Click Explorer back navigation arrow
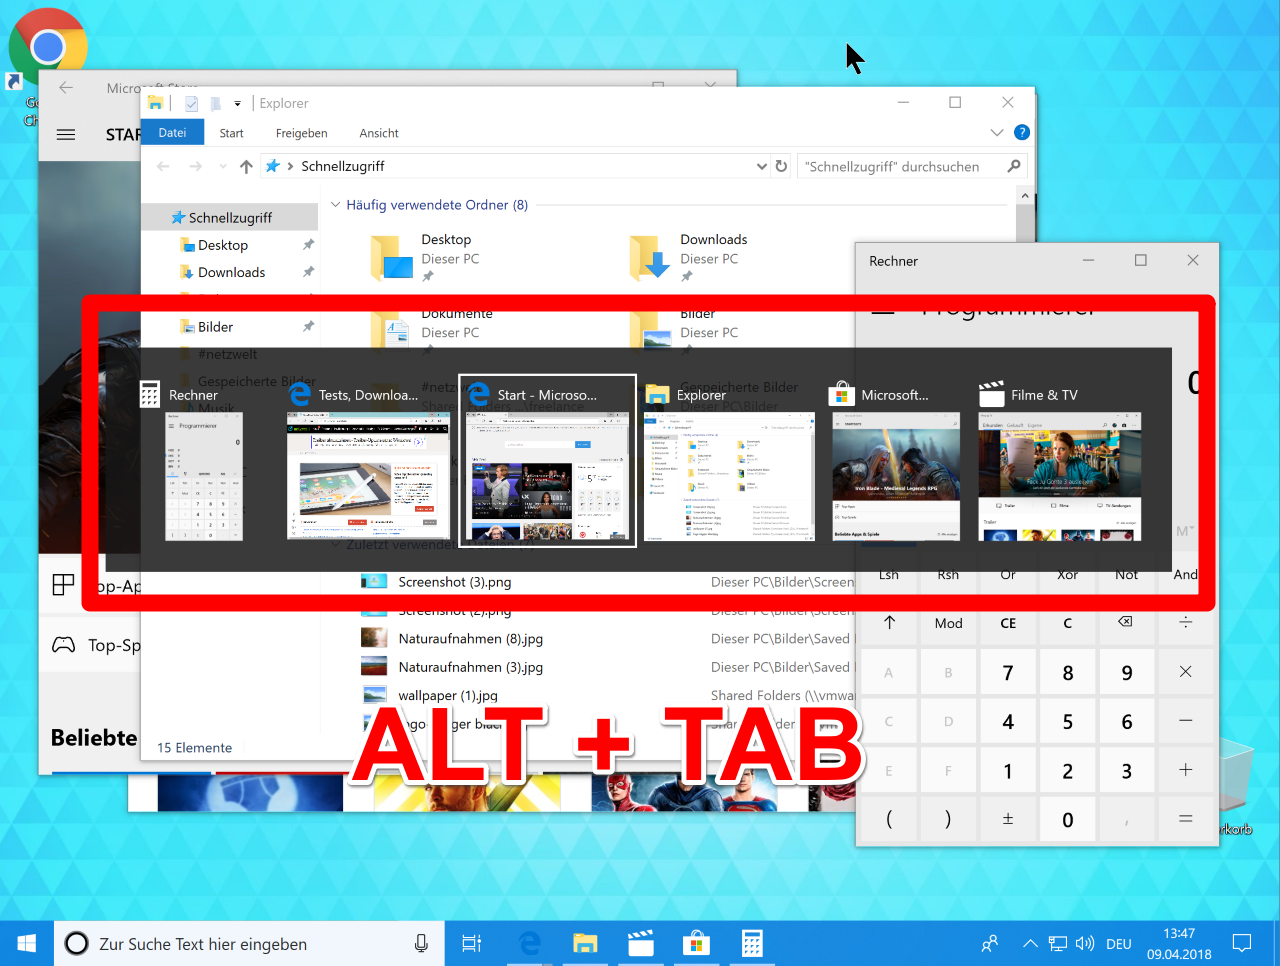The image size is (1280, 966). pyautogui.click(x=163, y=166)
